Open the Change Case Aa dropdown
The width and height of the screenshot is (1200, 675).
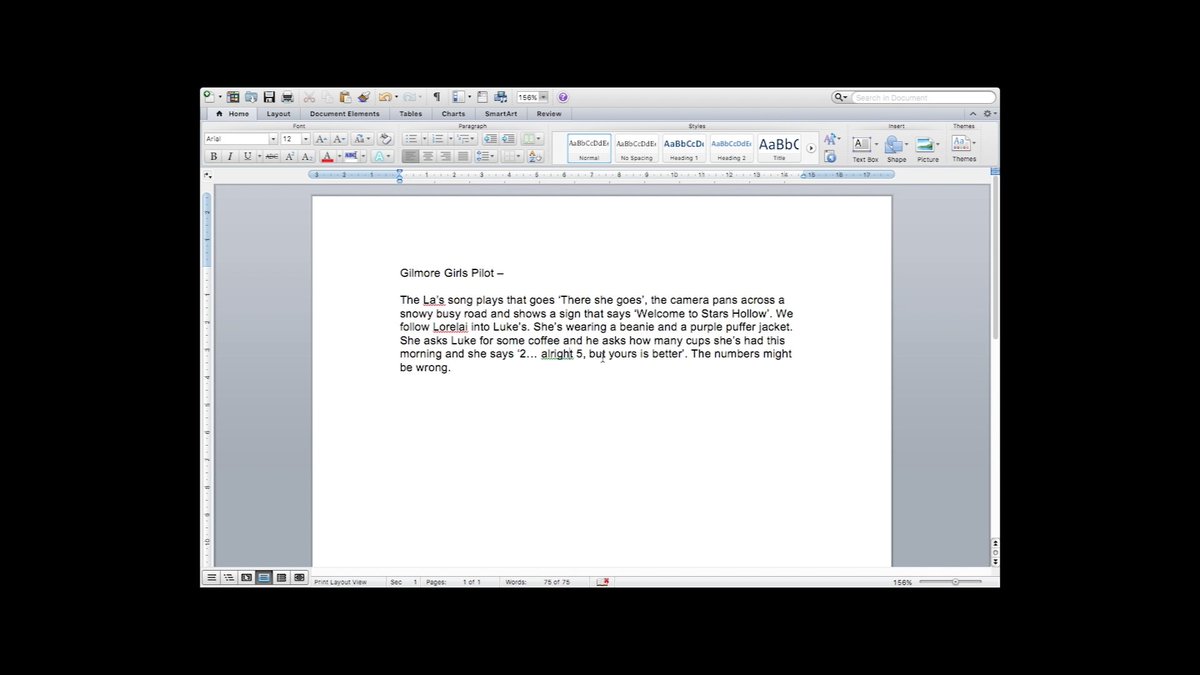coord(361,139)
